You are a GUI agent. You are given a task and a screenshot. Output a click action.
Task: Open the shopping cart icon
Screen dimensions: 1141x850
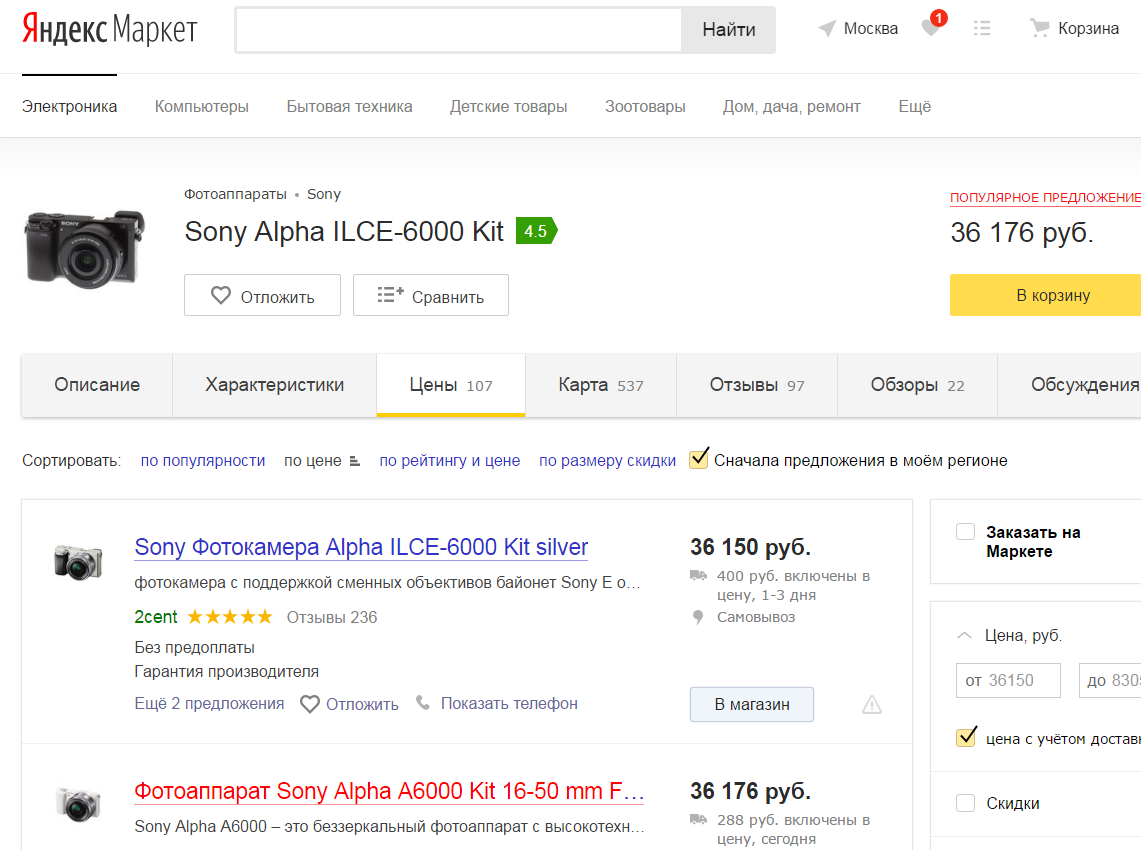[1040, 29]
